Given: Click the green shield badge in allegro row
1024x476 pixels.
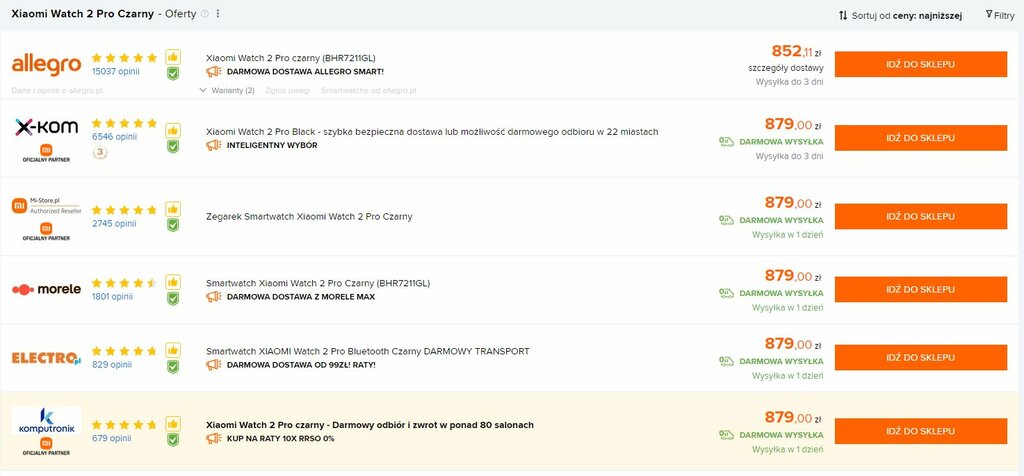Looking at the screenshot, I should click(x=173, y=74).
